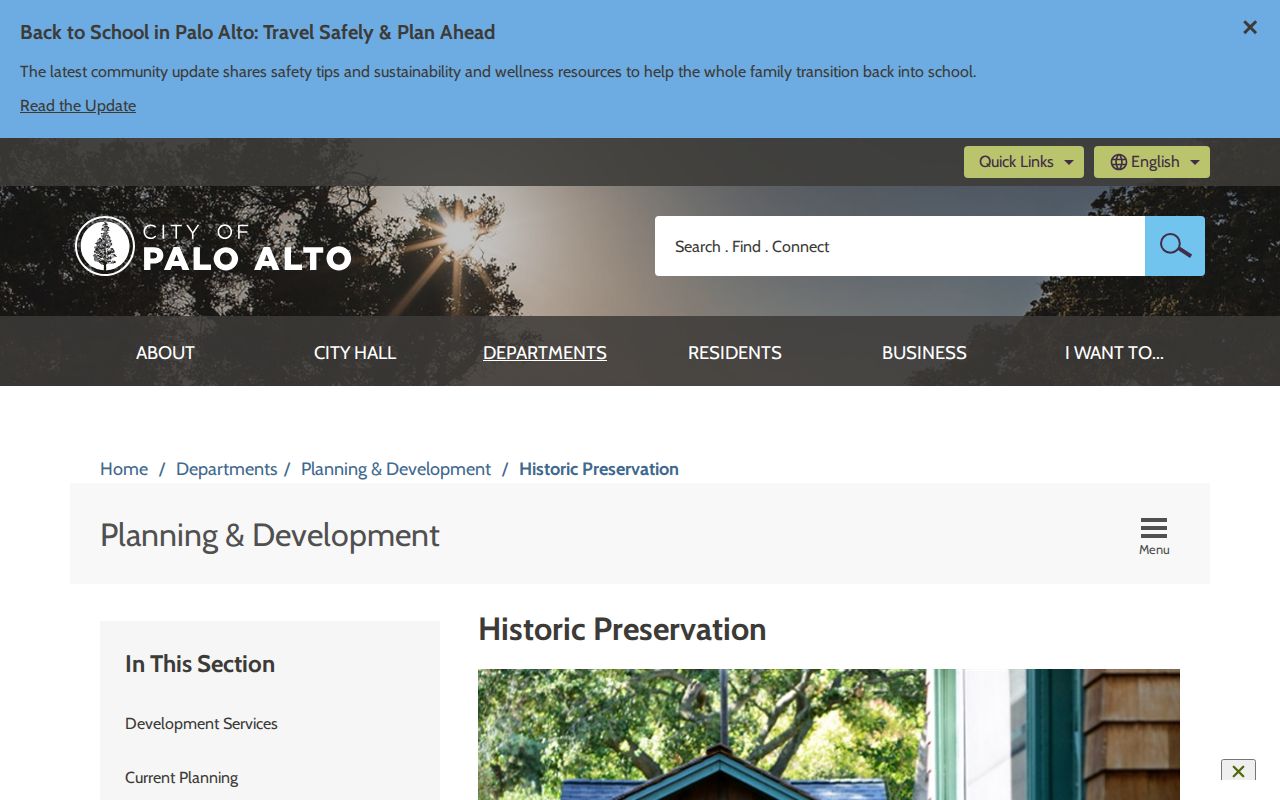Screen dimensions: 1280x800
Task: Click the Back to School banner headline
Action: (257, 32)
